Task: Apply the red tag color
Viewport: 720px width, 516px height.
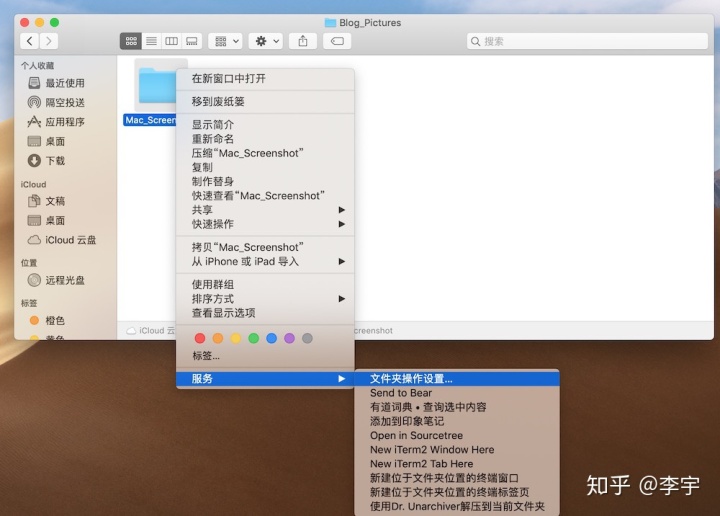Action: pyautogui.click(x=200, y=338)
